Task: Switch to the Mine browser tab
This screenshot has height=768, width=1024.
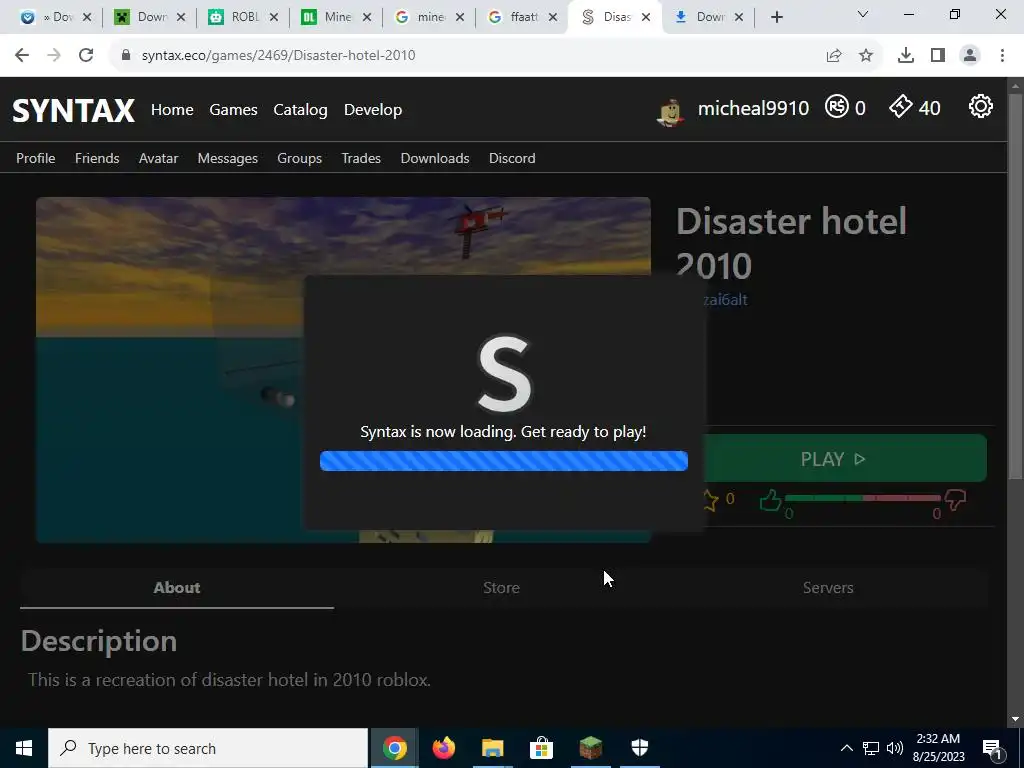Action: point(337,18)
